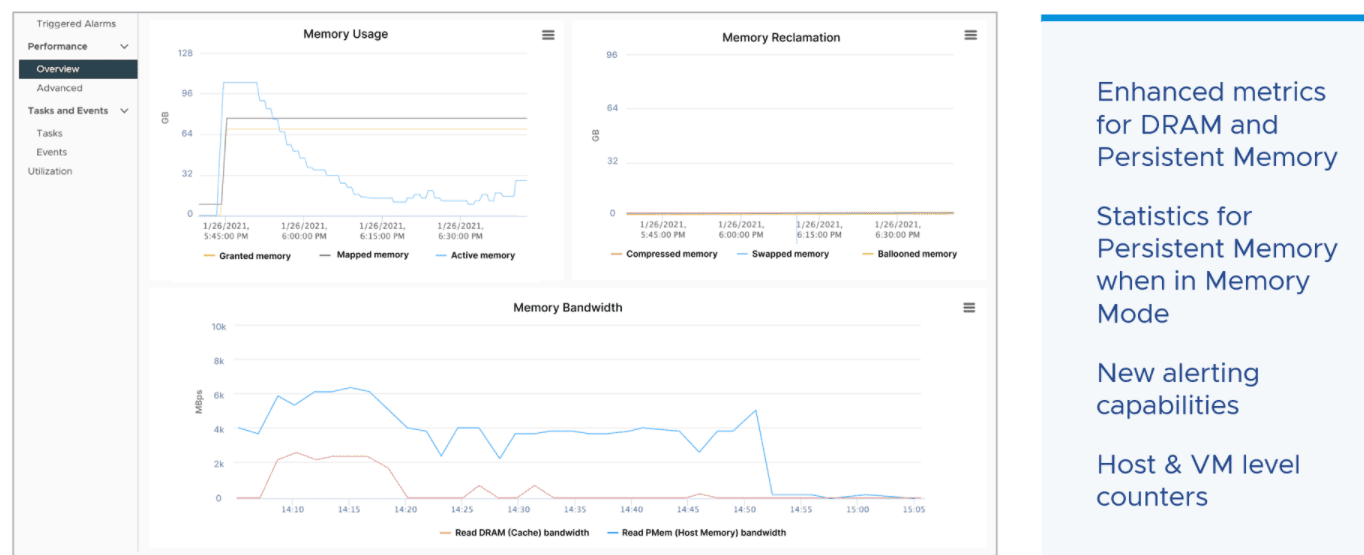Open Tasks under Tasks and Events

(49, 133)
